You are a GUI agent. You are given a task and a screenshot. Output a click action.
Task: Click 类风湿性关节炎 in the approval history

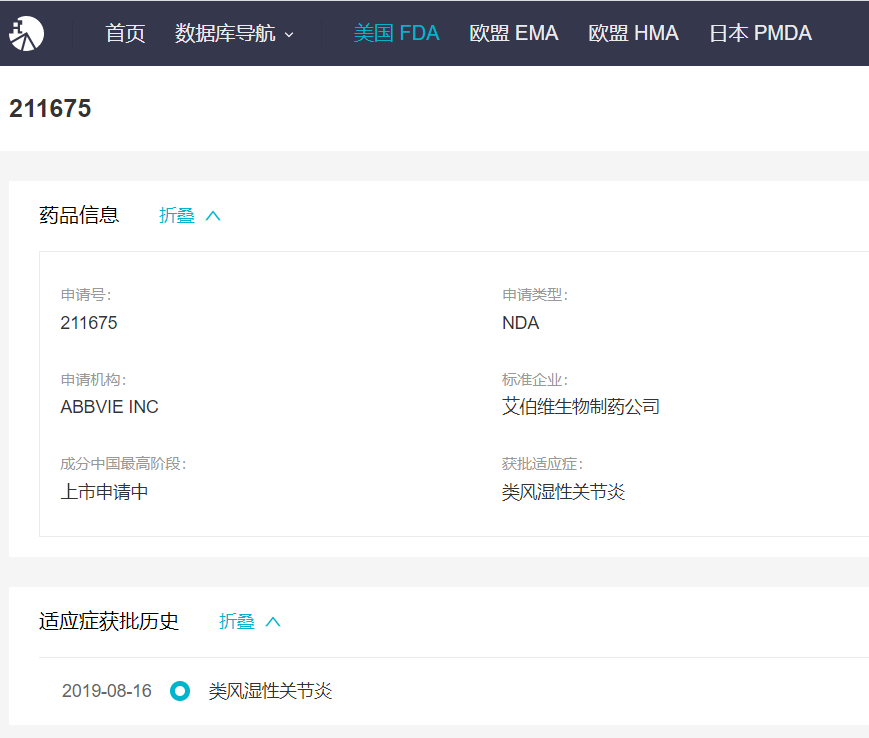pos(270,691)
